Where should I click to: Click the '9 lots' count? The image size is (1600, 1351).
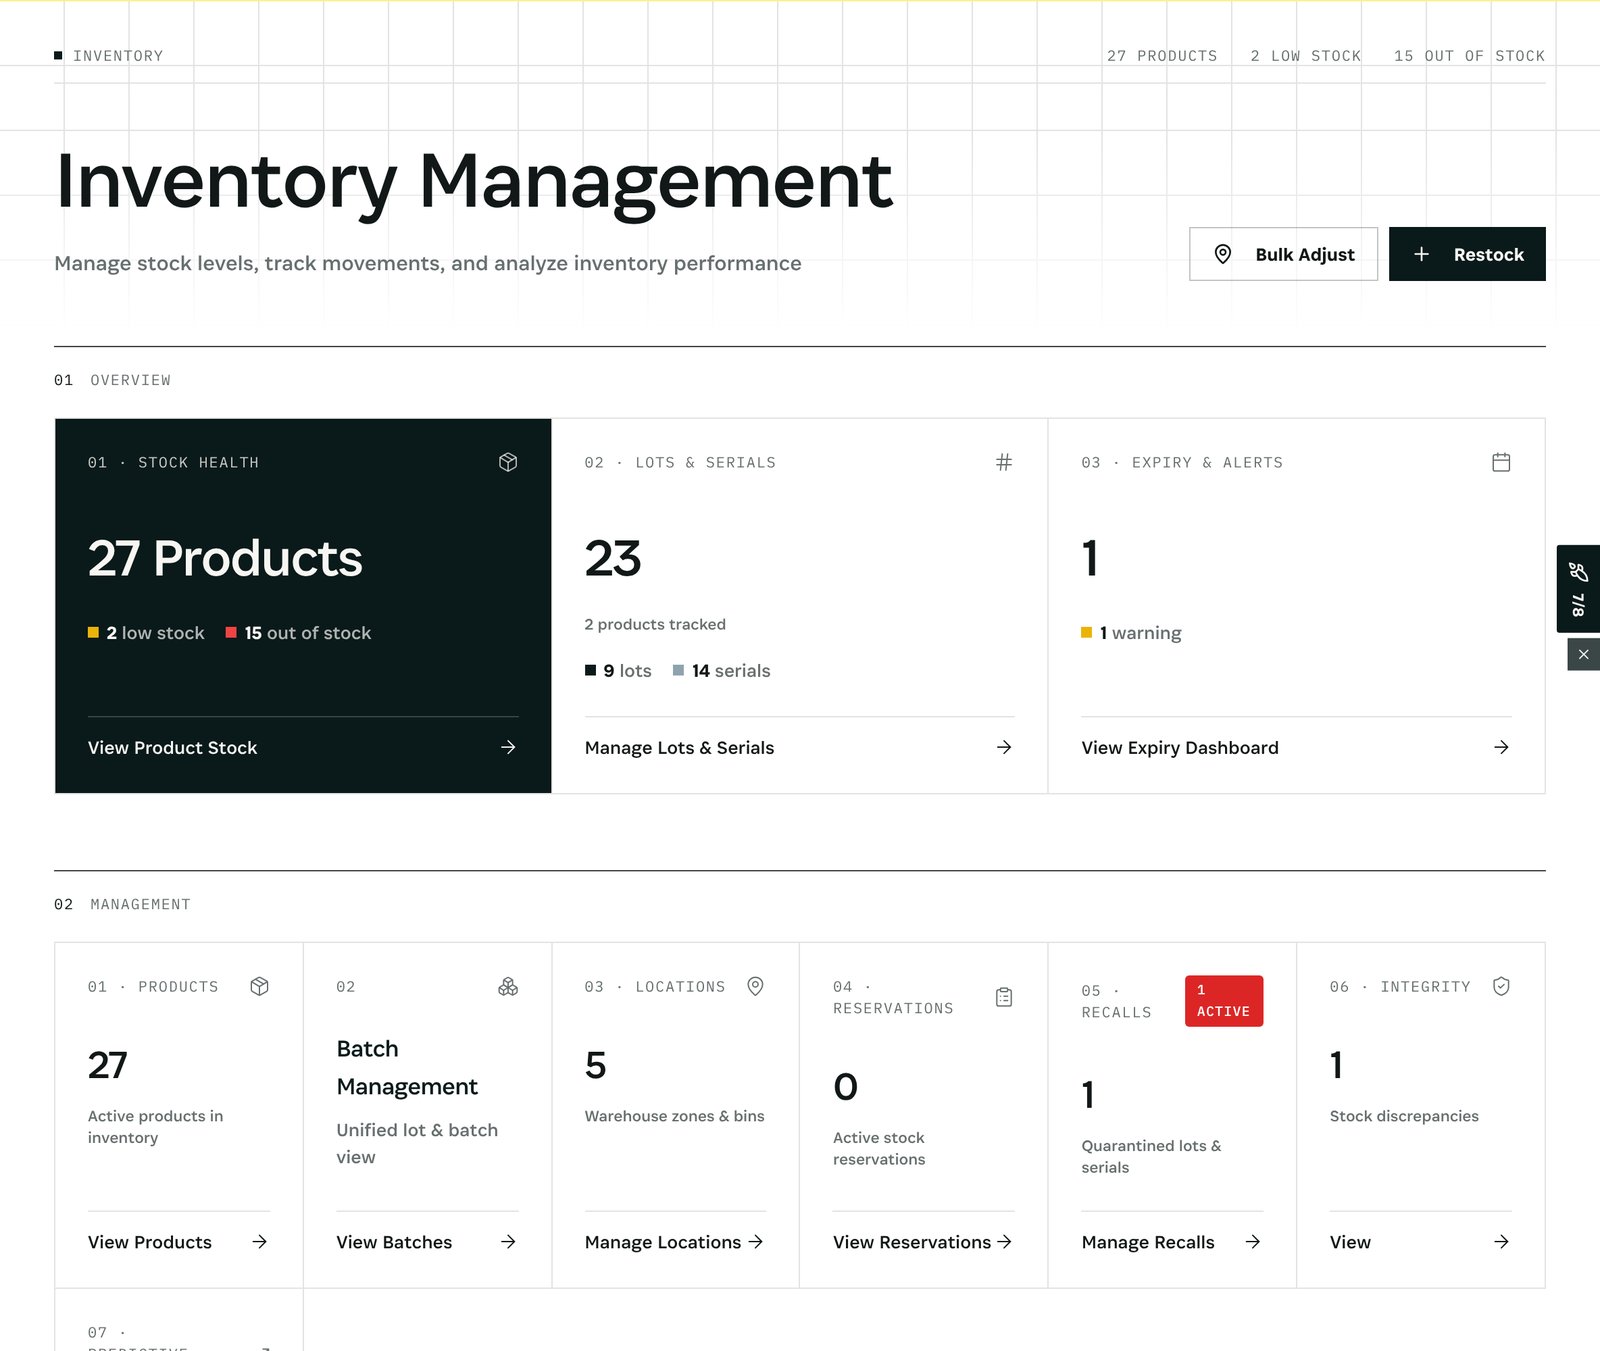tap(618, 671)
